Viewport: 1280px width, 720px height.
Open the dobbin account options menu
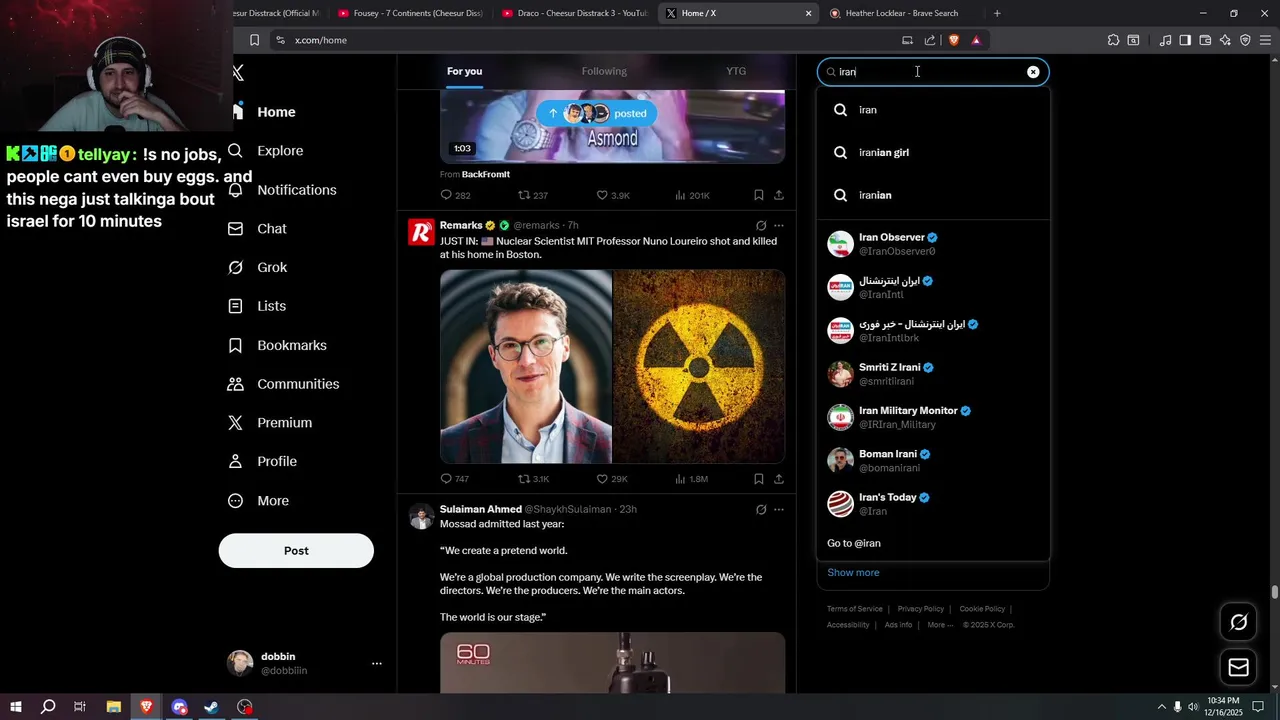tap(377, 663)
